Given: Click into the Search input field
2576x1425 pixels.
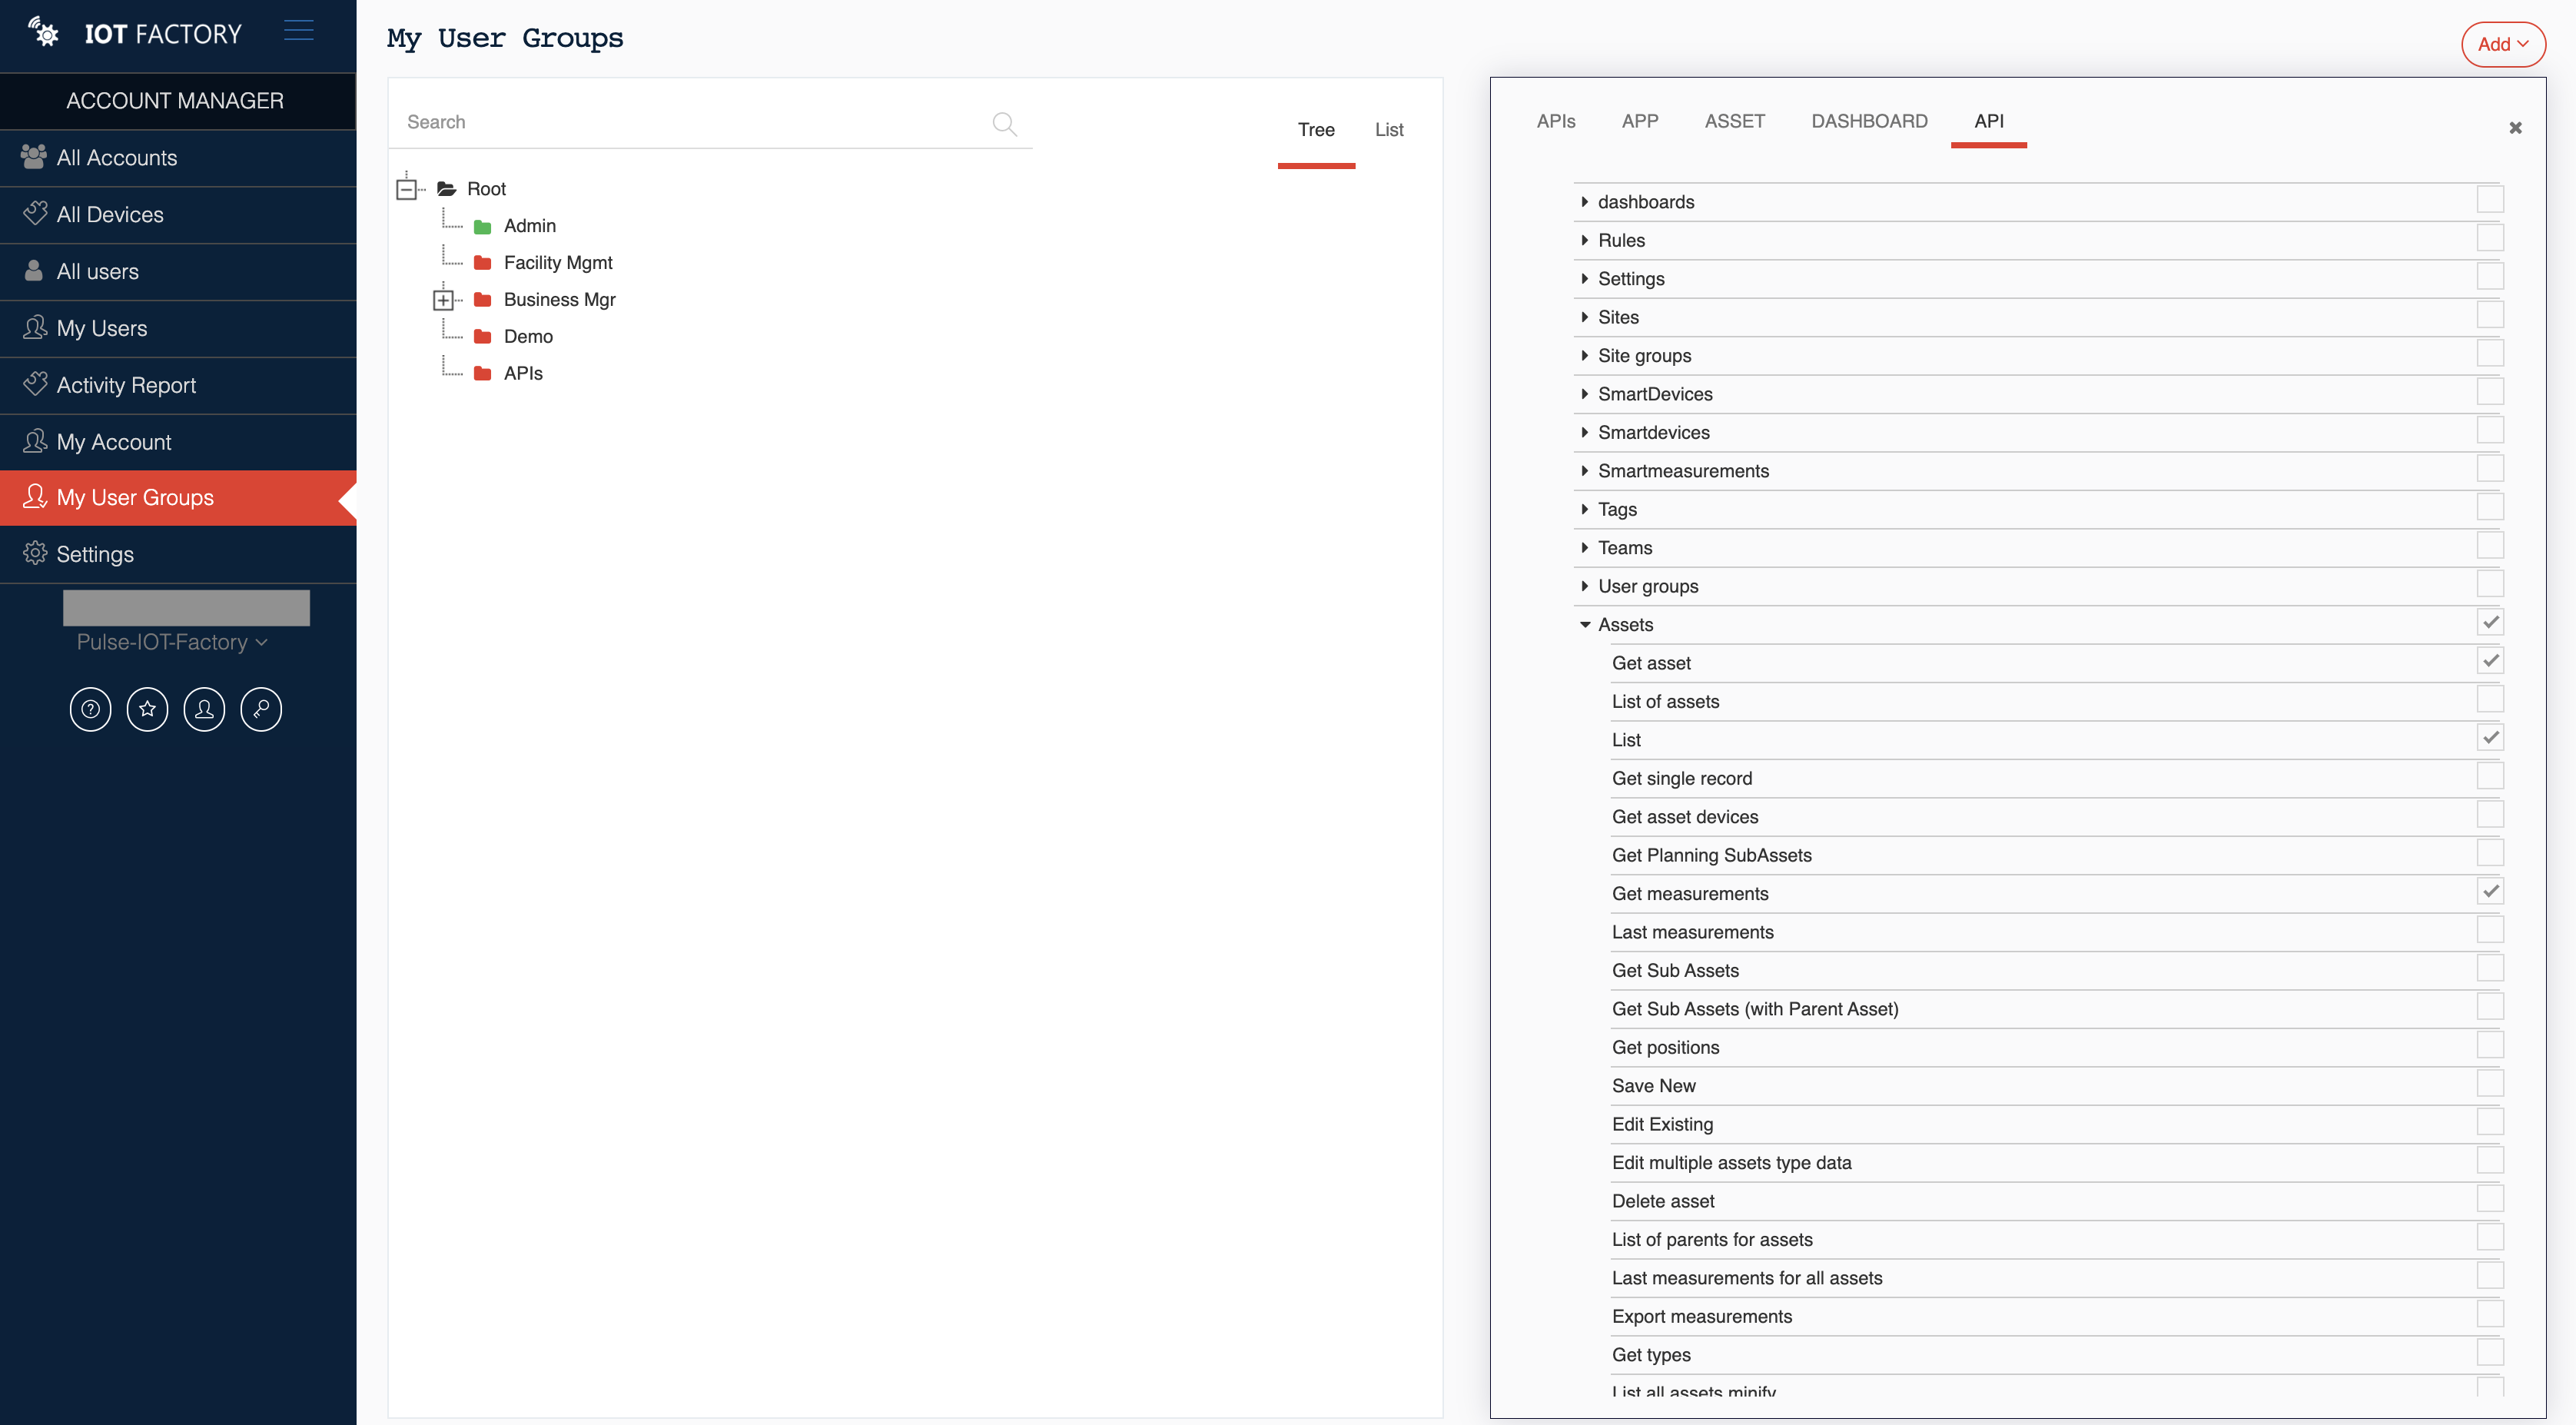Looking at the screenshot, I should [690, 122].
